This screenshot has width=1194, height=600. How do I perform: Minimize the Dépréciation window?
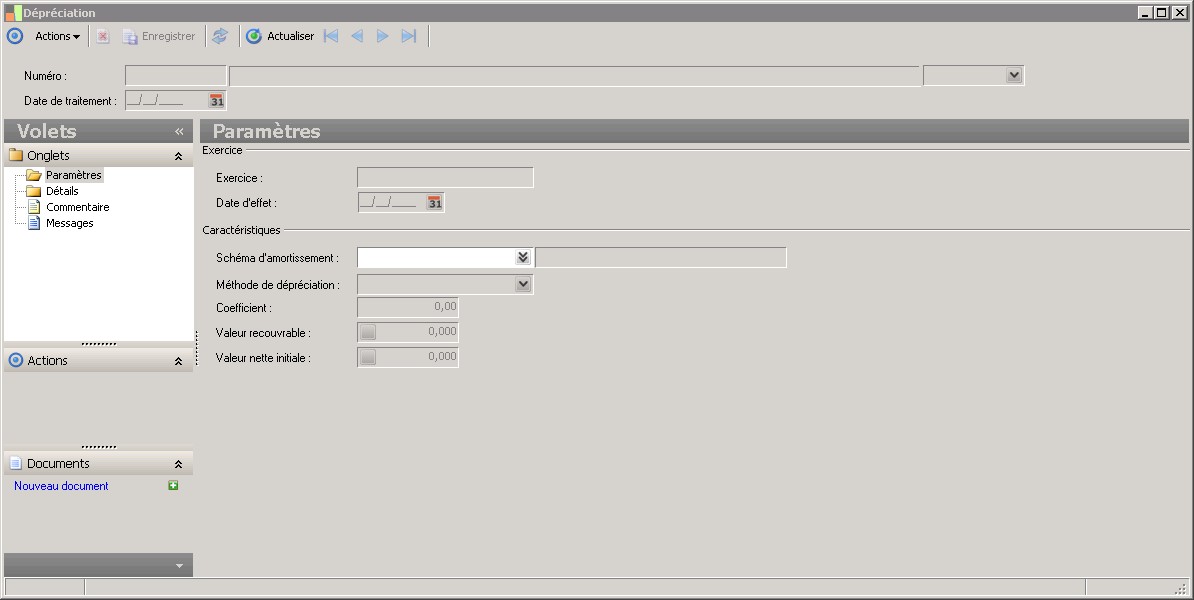click(x=1146, y=12)
